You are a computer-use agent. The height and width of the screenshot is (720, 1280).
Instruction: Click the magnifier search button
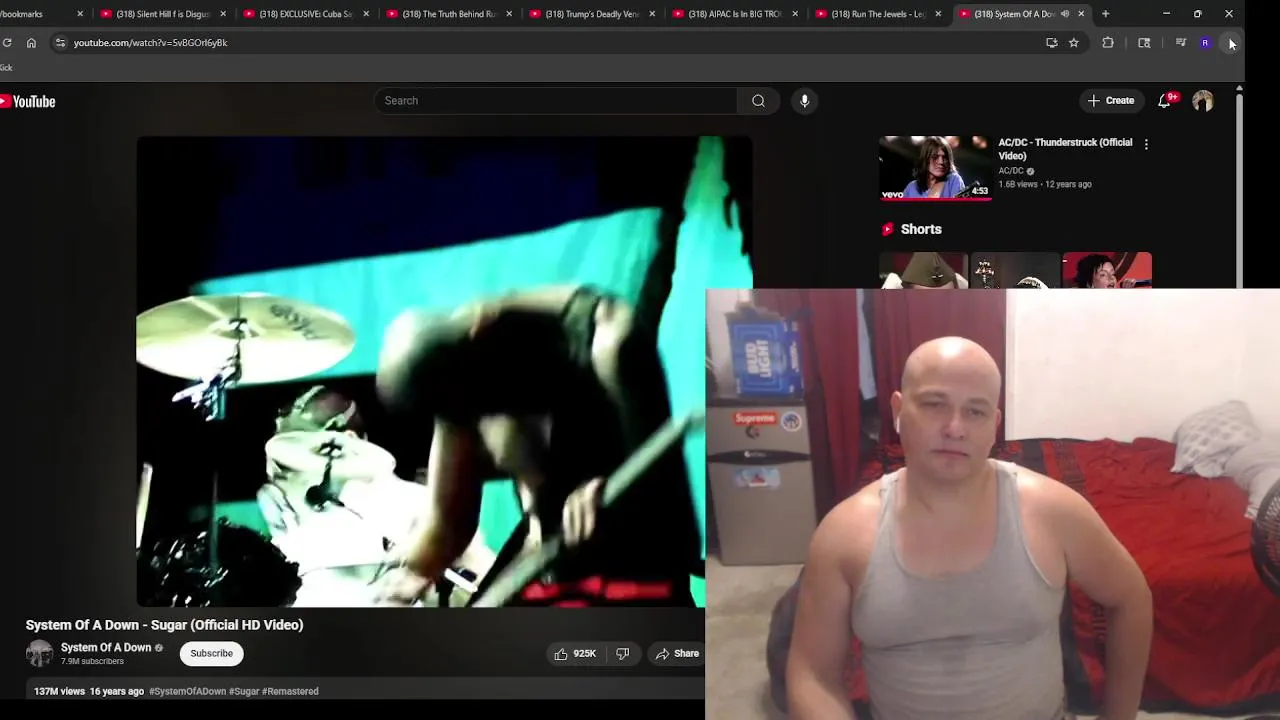pos(758,100)
